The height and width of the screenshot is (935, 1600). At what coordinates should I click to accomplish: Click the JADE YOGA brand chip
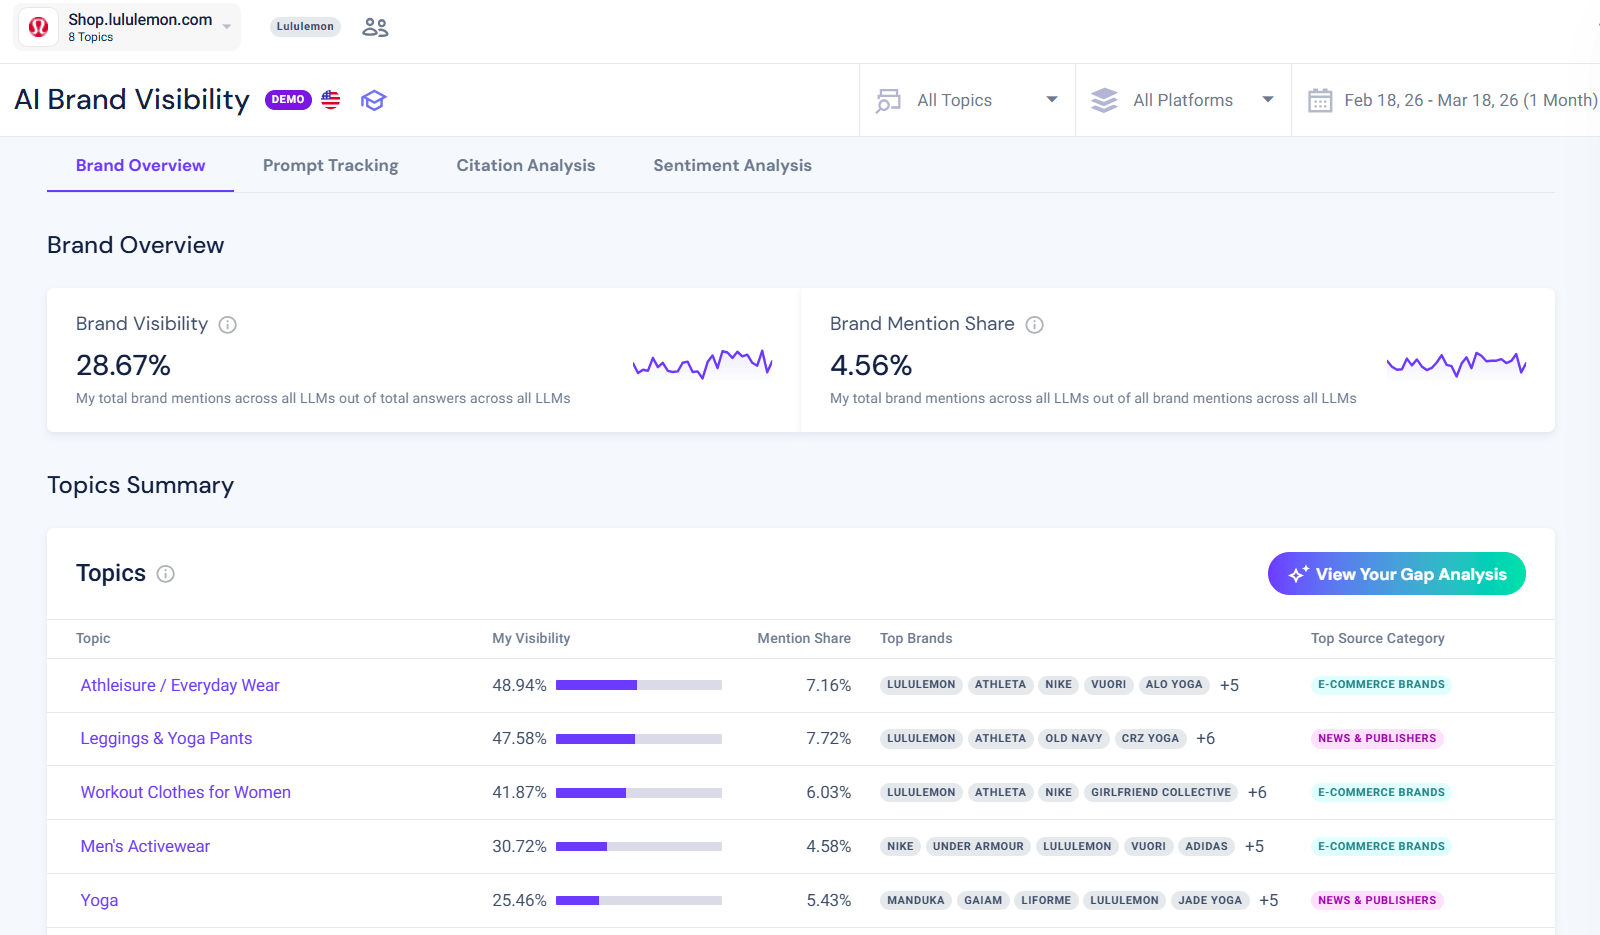(1210, 901)
